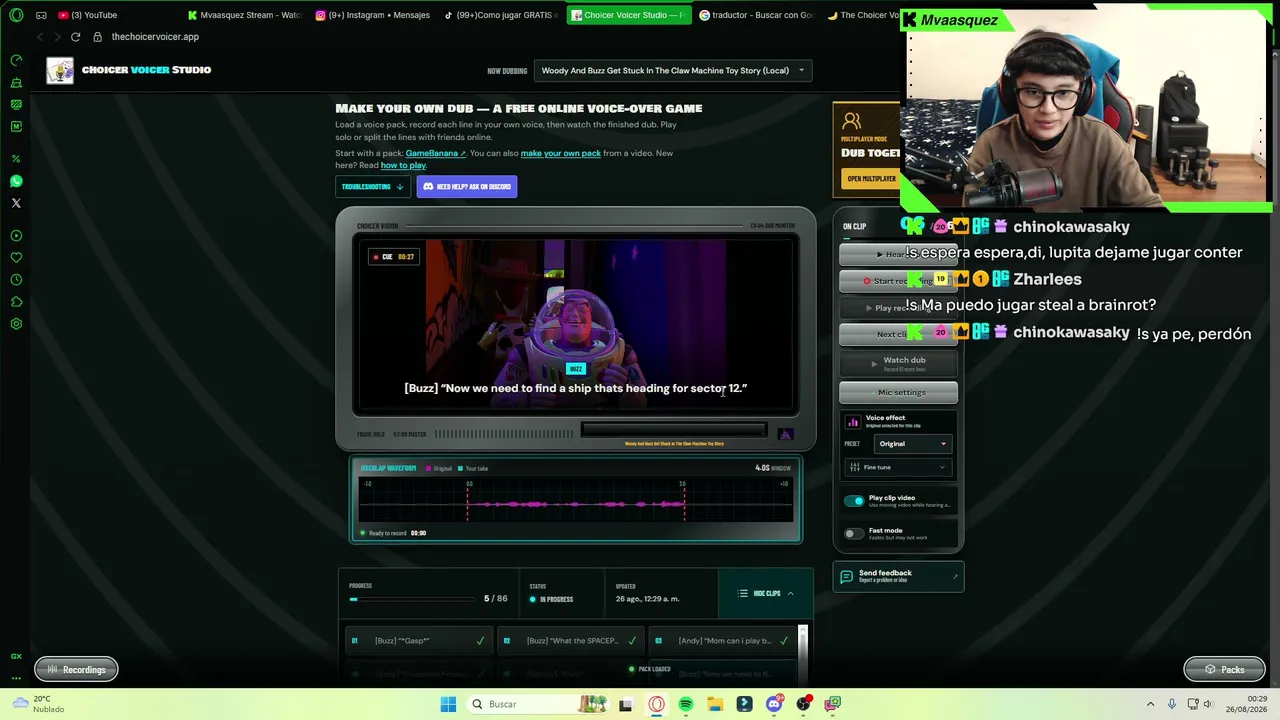
Task: Select clip 02 Buzz What the SPACEP
Action: coord(570,641)
